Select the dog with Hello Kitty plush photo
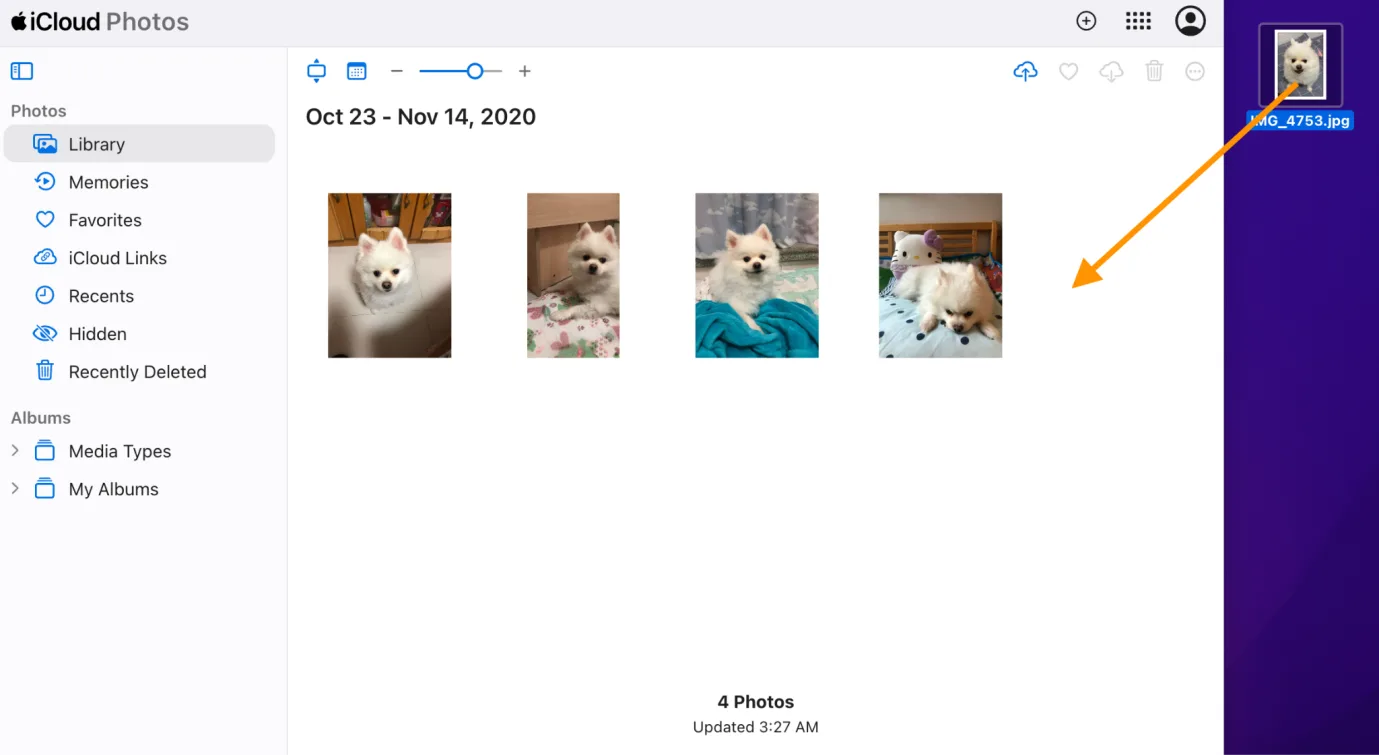Image resolution: width=1379 pixels, height=755 pixels. (x=940, y=275)
